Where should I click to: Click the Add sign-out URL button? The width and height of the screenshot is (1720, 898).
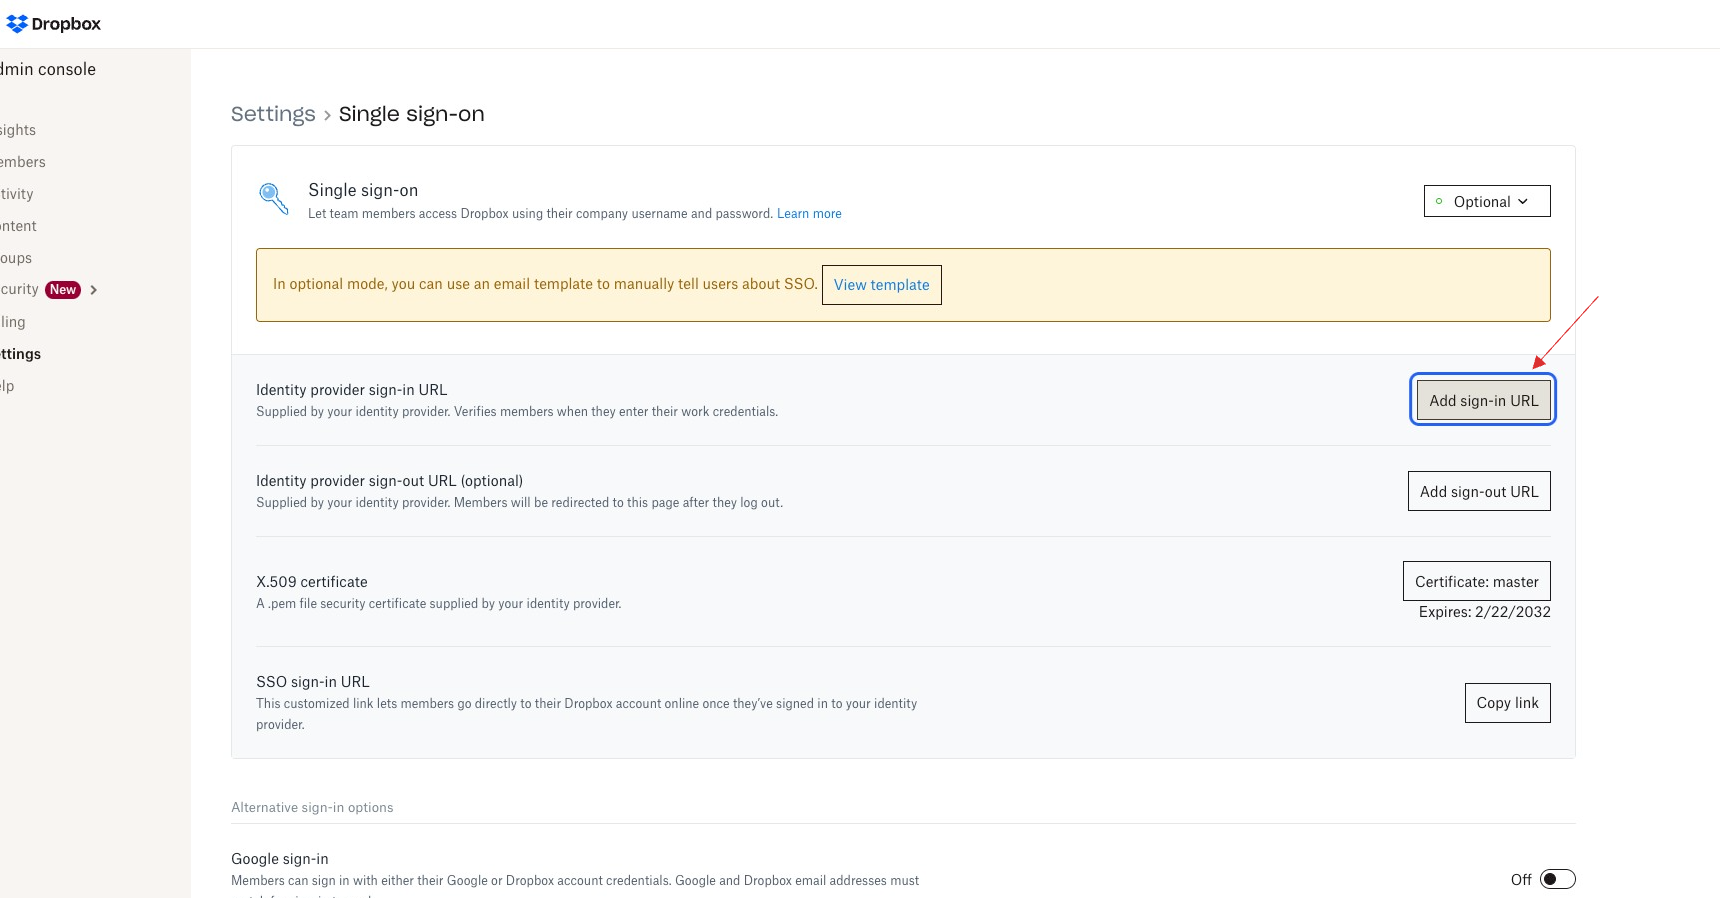(1479, 491)
